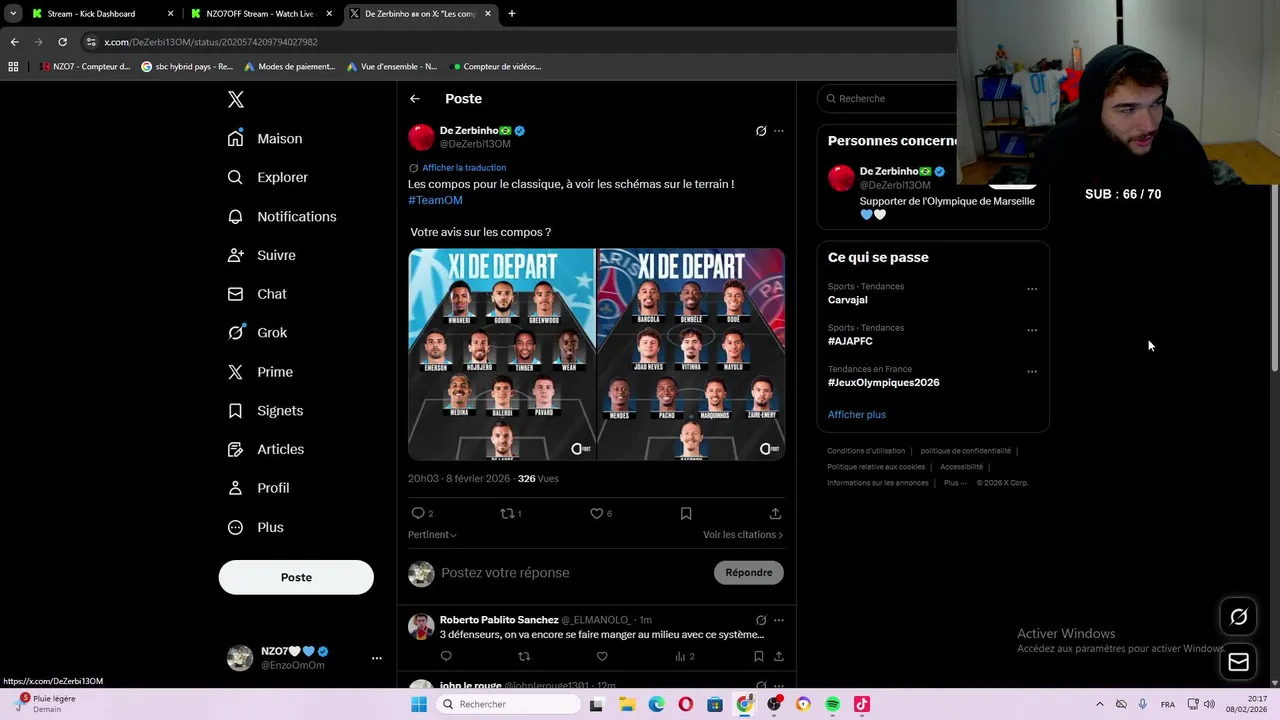
Task: Open account options next to NZO7
Action: pyautogui.click(x=377, y=658)
